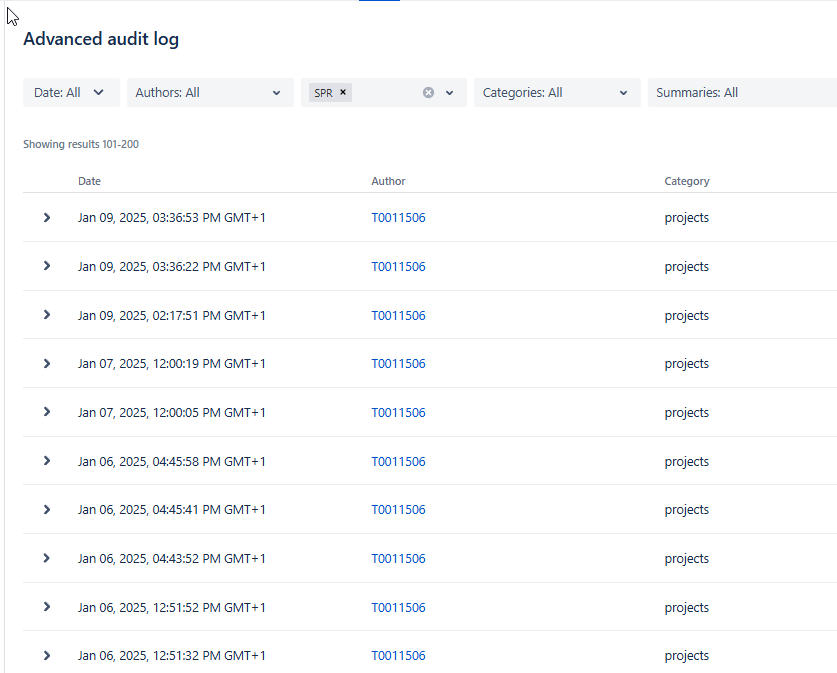Select date 'Jan 07, 2025, 12:00:19 PM GMT+1'
The width and height of the screenshot is (837, 673).
tap(171, 363)
